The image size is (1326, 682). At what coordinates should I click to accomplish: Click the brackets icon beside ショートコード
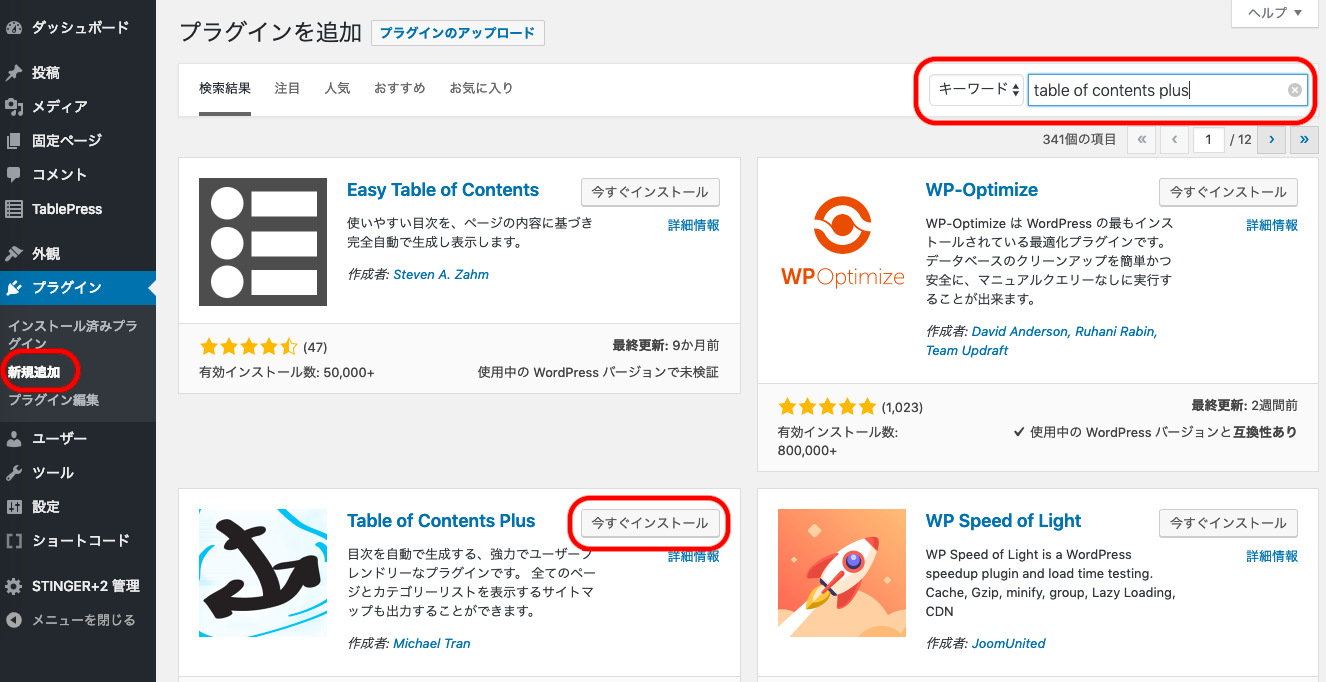pos(14,540)
